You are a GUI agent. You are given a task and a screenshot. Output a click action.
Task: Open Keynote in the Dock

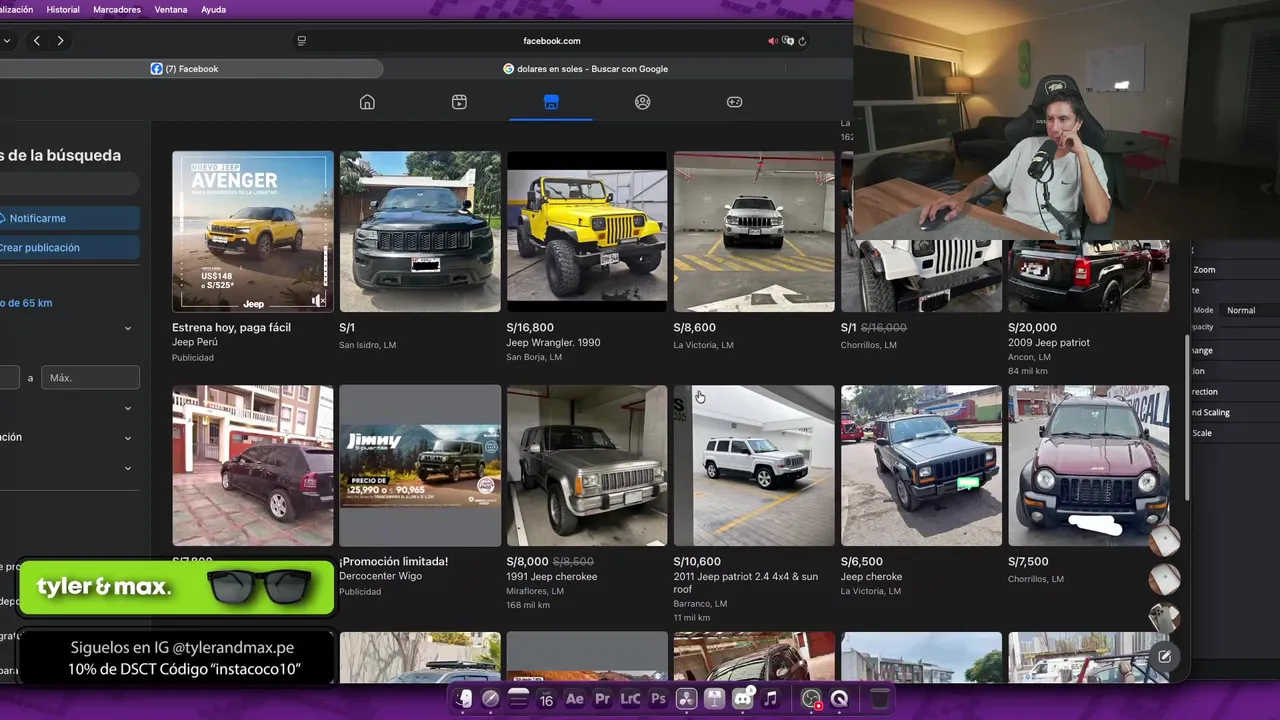click(x=714, y=699)
